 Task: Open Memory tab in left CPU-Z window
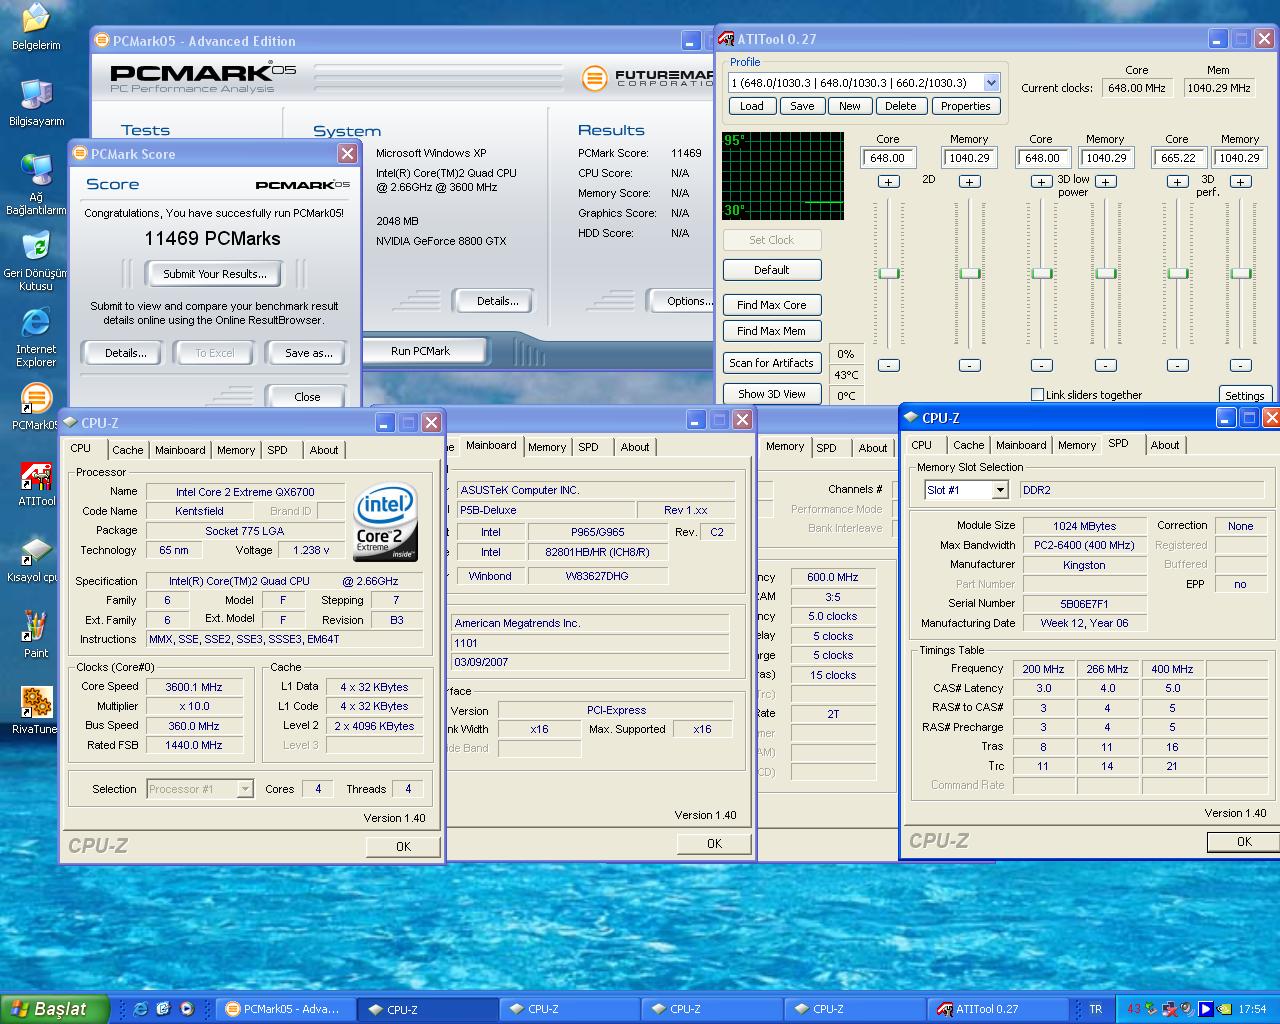click(236, 450)
